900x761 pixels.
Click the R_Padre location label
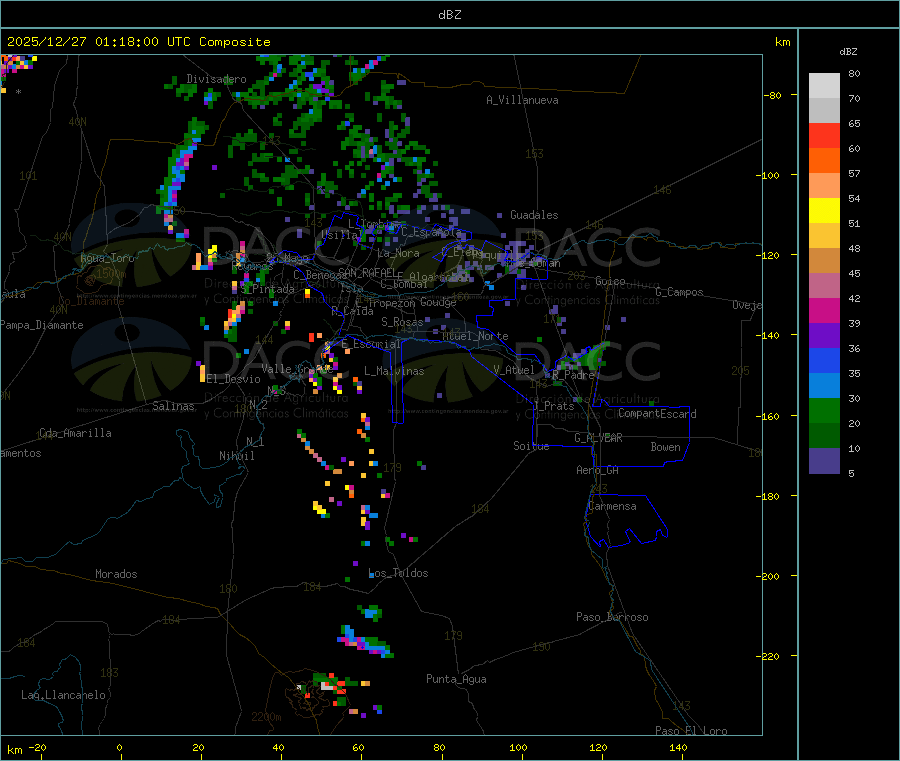pos(573,375)
